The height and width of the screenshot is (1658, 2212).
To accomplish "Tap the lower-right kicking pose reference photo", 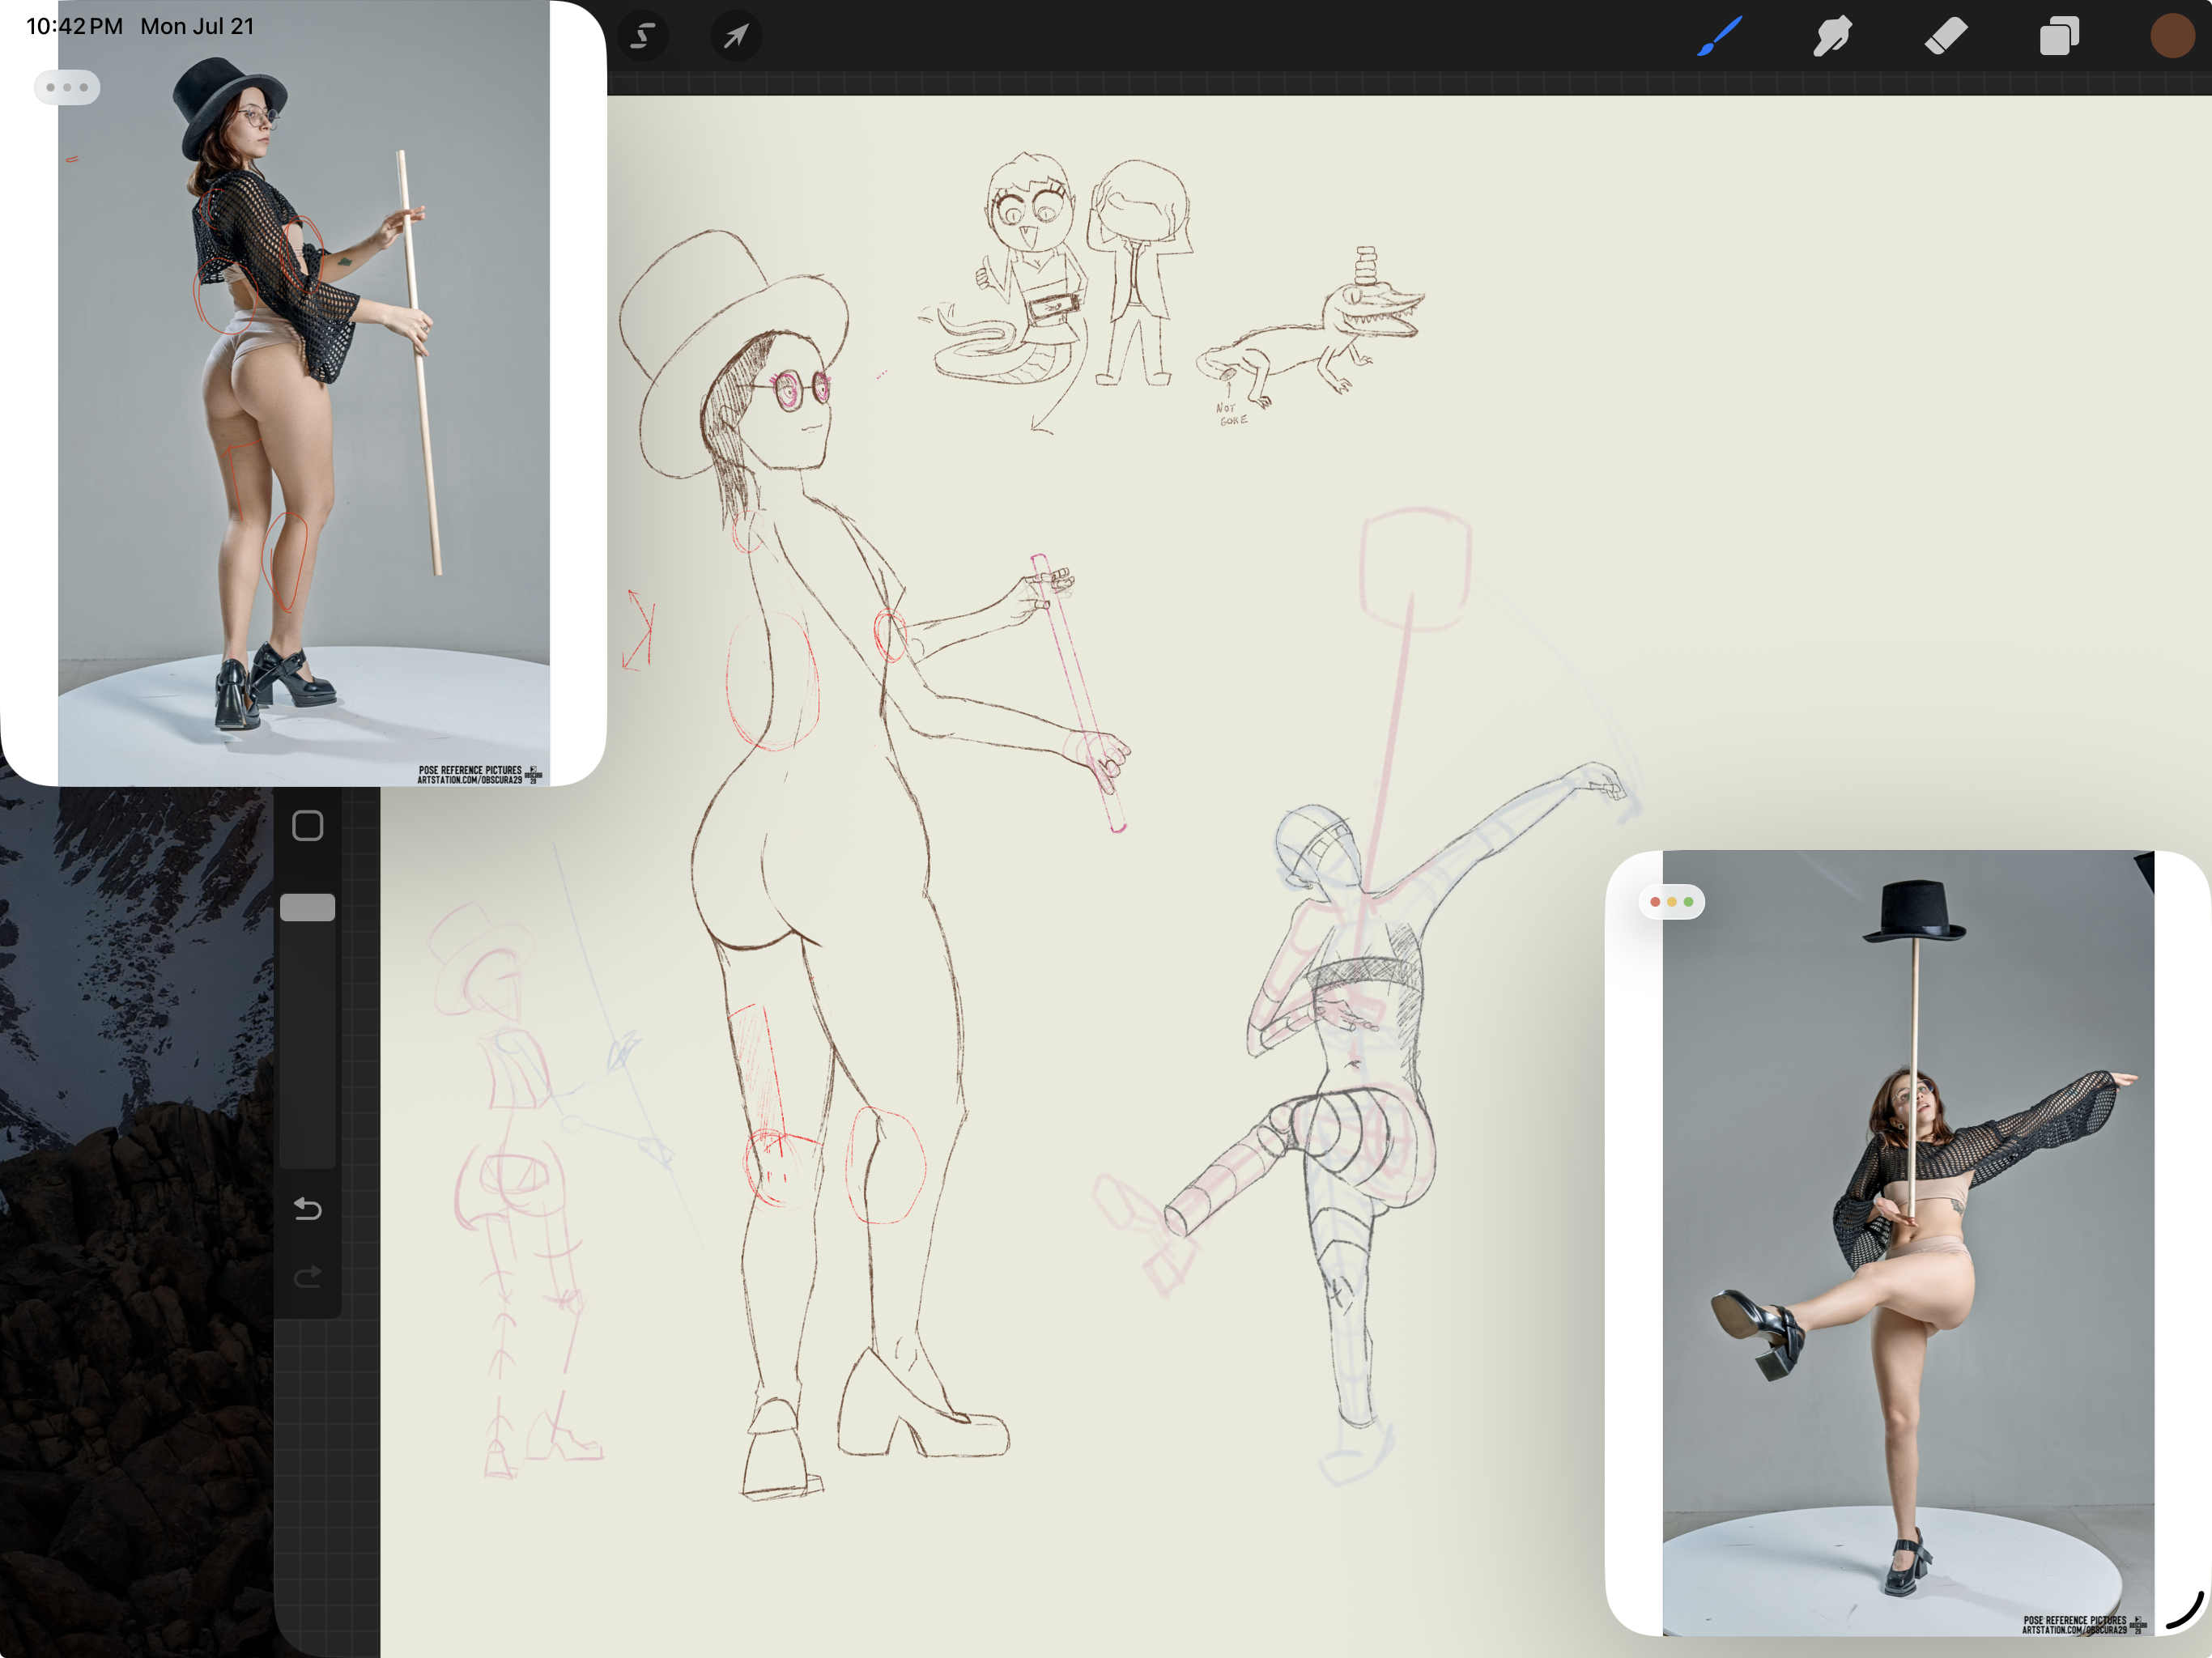I will [1908, 1243].
